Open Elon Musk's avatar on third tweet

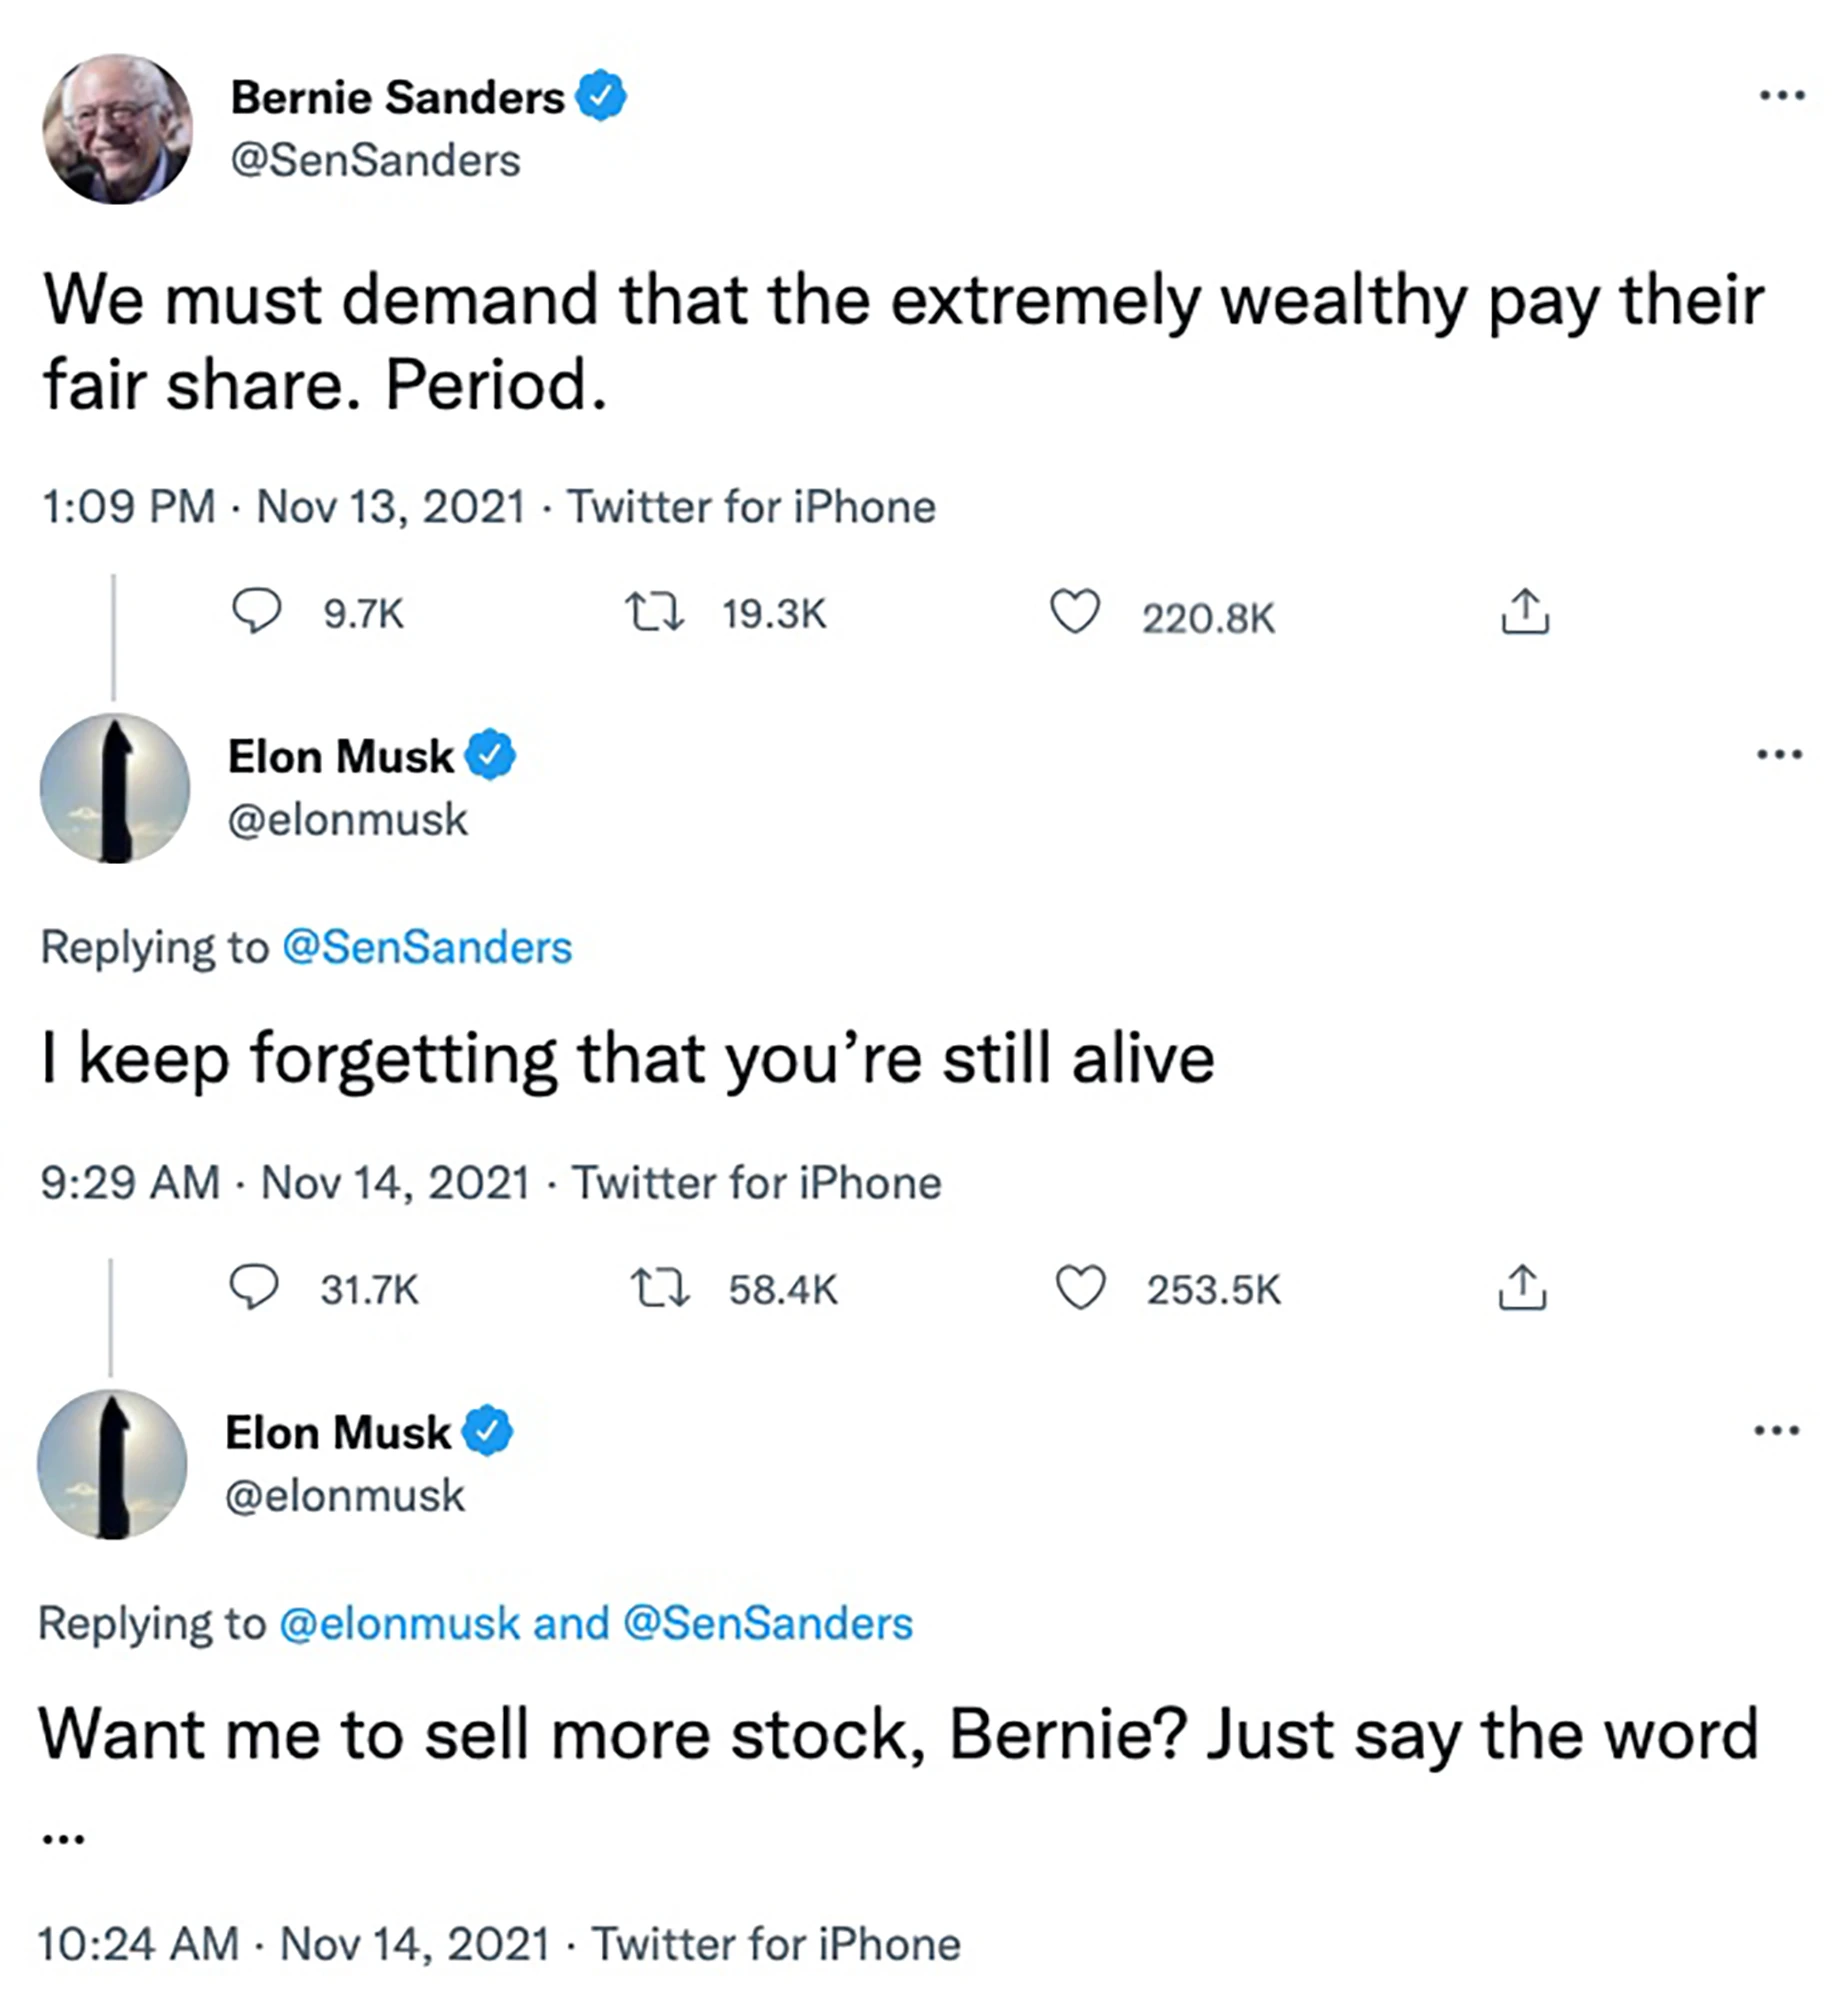click(112, 1464)
